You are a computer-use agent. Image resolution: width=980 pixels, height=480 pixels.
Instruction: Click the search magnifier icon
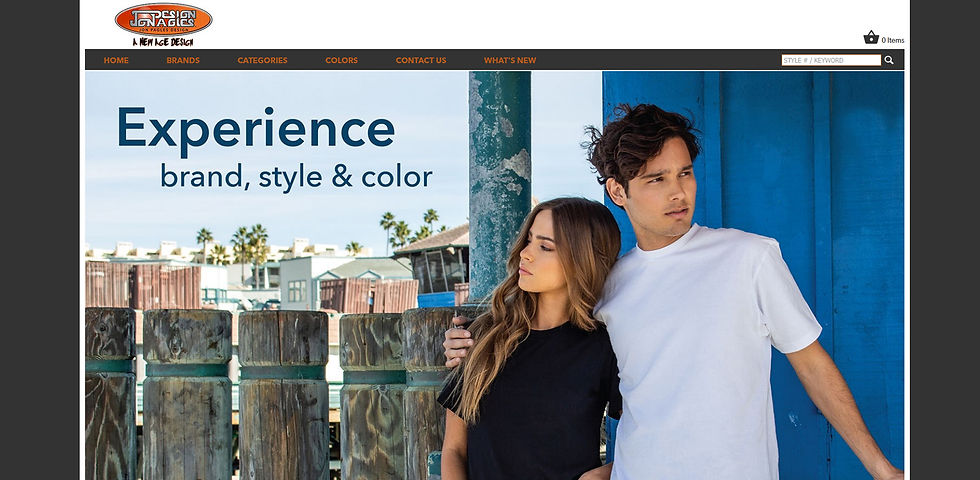(889, 60)
